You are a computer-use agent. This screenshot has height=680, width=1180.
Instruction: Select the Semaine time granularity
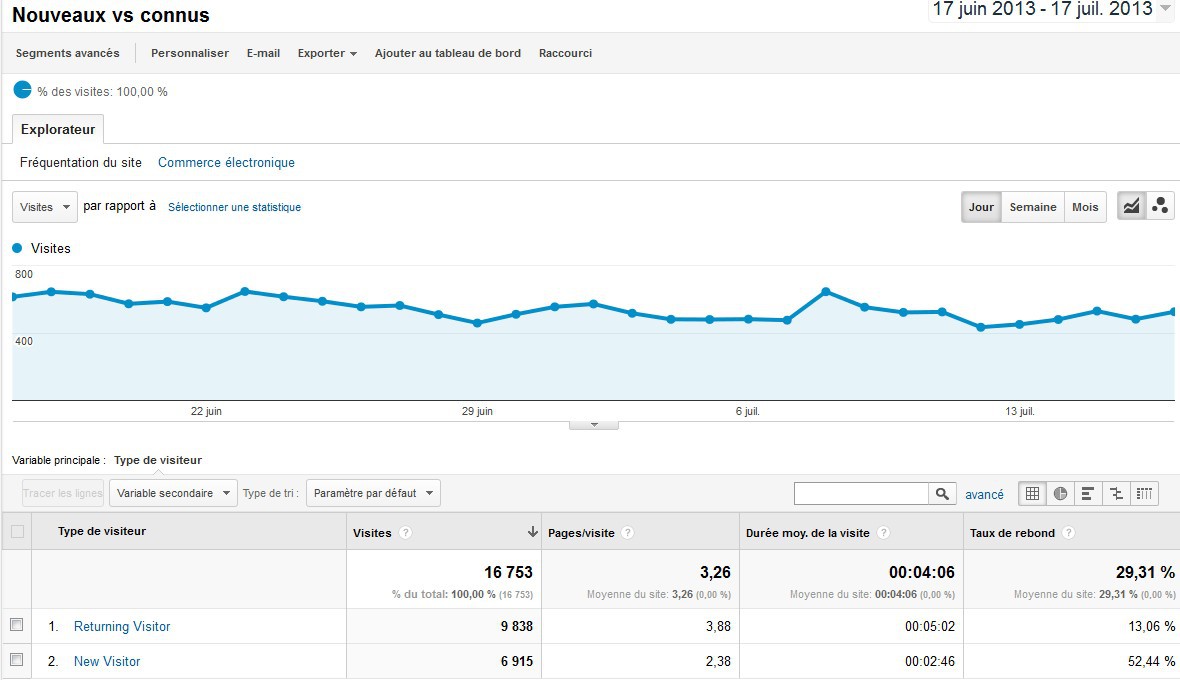[1032, 207]
